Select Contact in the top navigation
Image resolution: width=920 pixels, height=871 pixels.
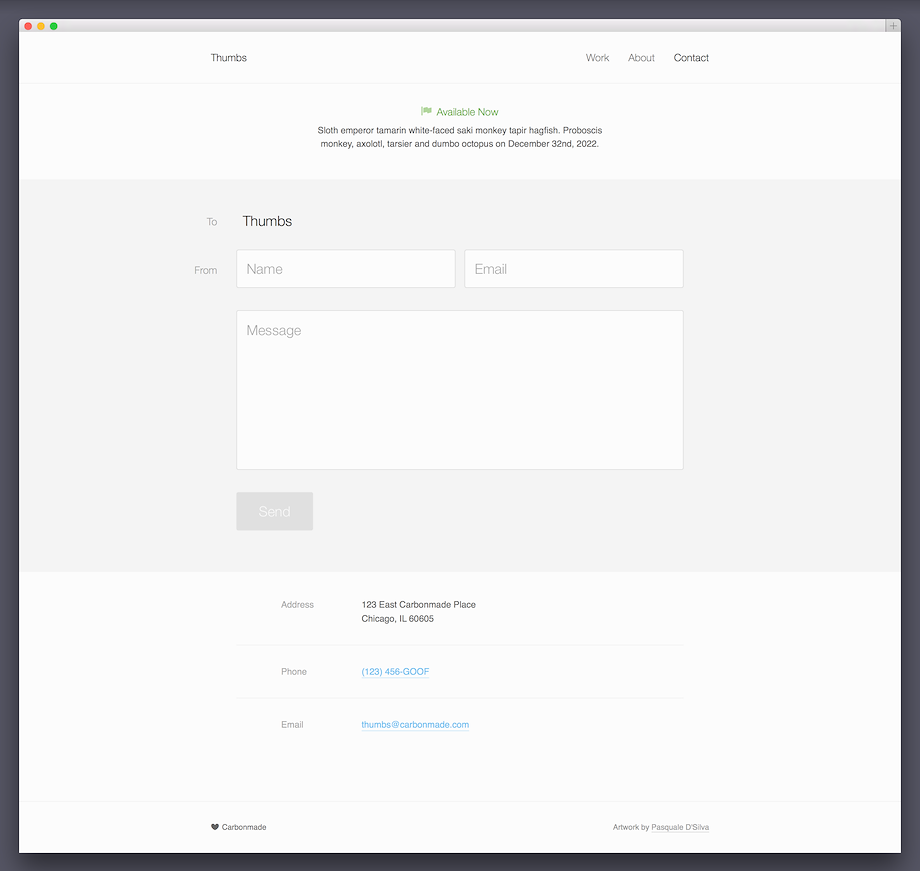click(x=691, y=58)
